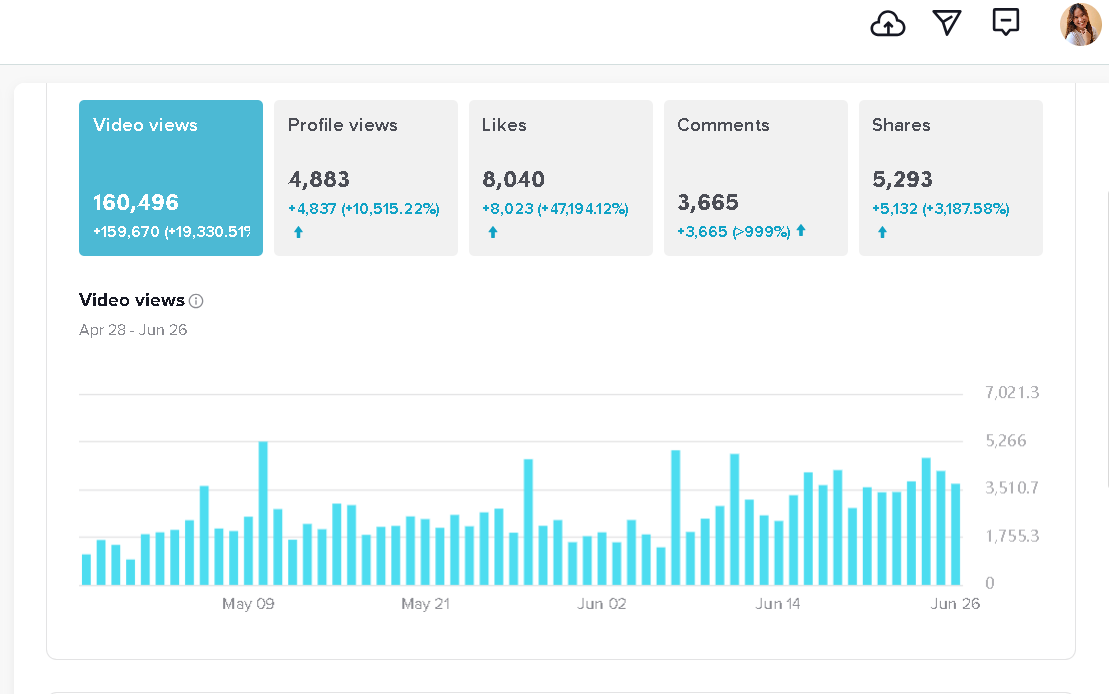This screenshot has width=1109, height=694.
Task: Click the last bar at Jun 26
Action: (x=955, y=534)
